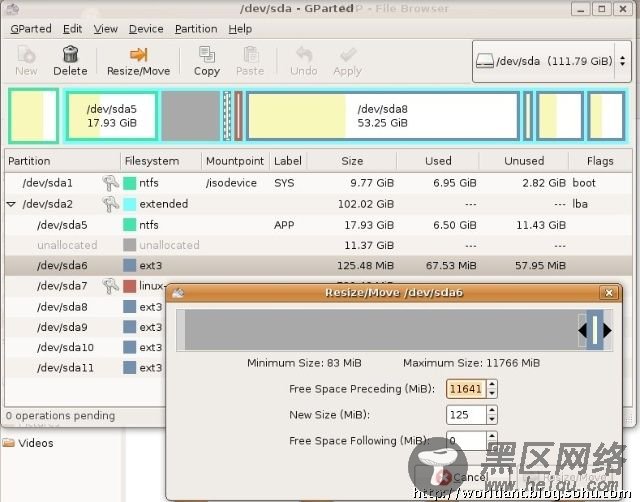The width and height of the screenshot is (640, 502).
Task: Select the /dev/sda6 ext3 row
Action: point(318,265)
